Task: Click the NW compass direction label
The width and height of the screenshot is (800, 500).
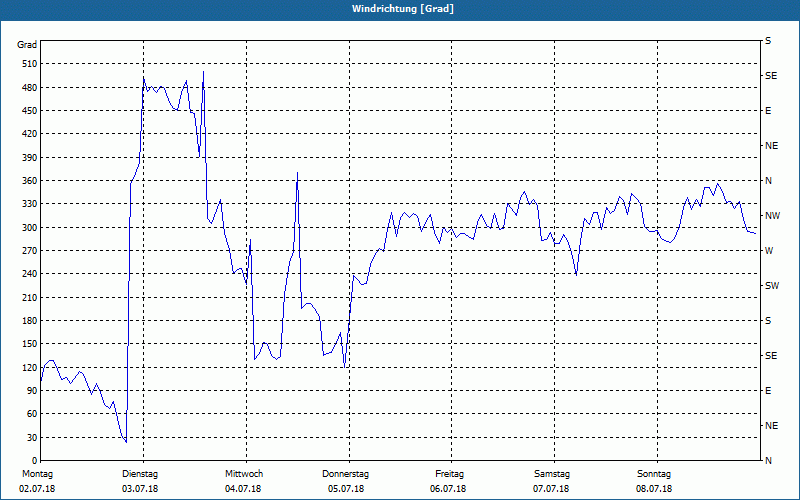Action: [772, 216]
